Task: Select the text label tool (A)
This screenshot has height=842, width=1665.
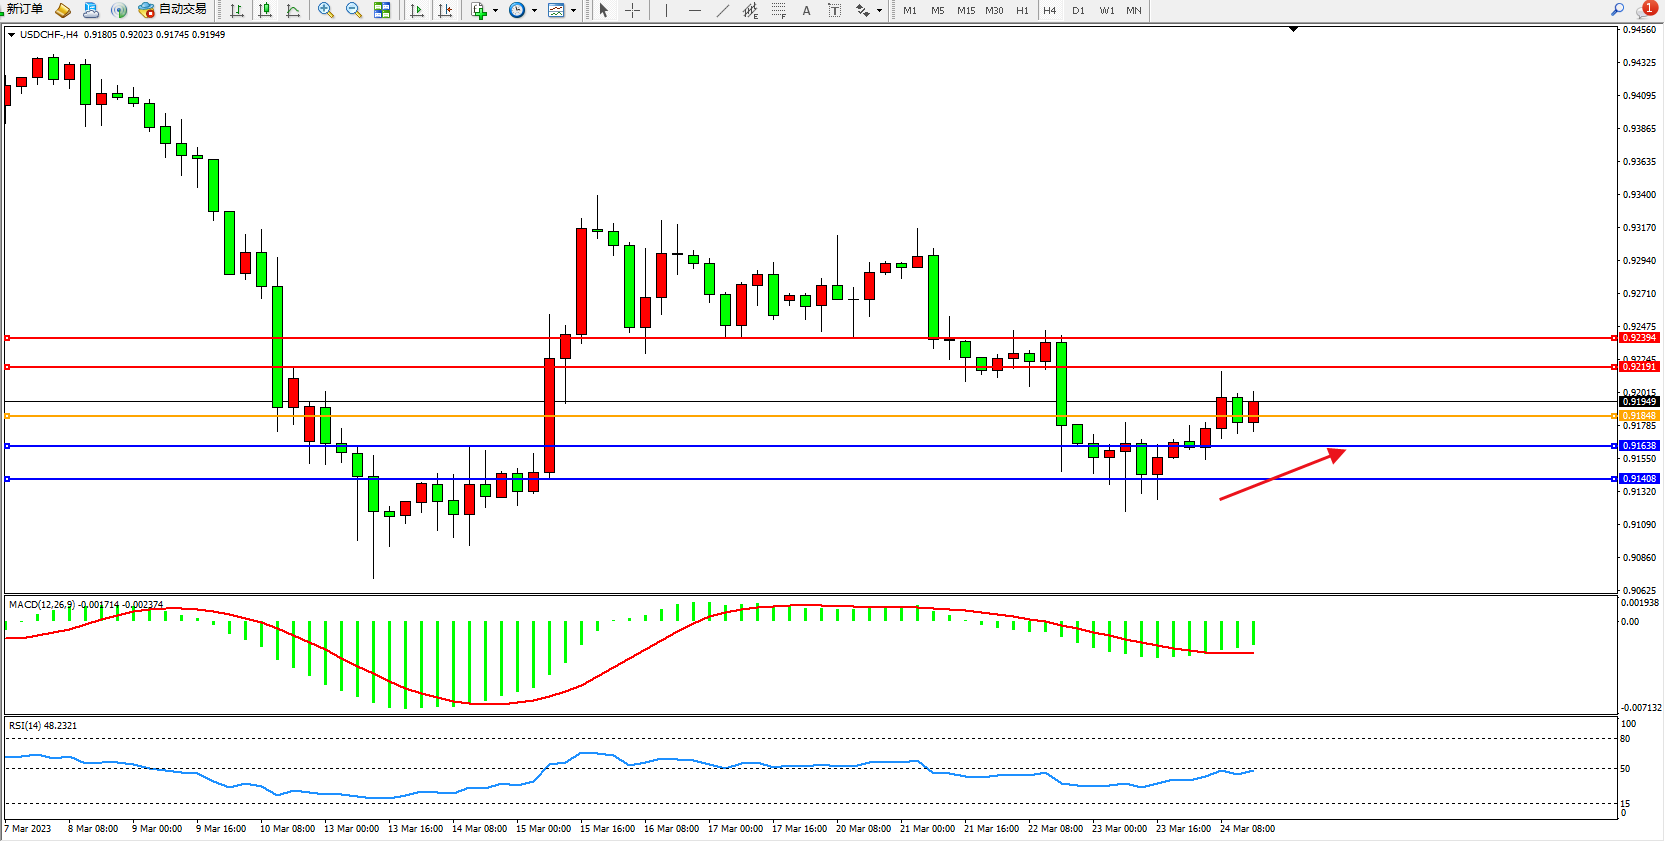Action: point(806,10)
